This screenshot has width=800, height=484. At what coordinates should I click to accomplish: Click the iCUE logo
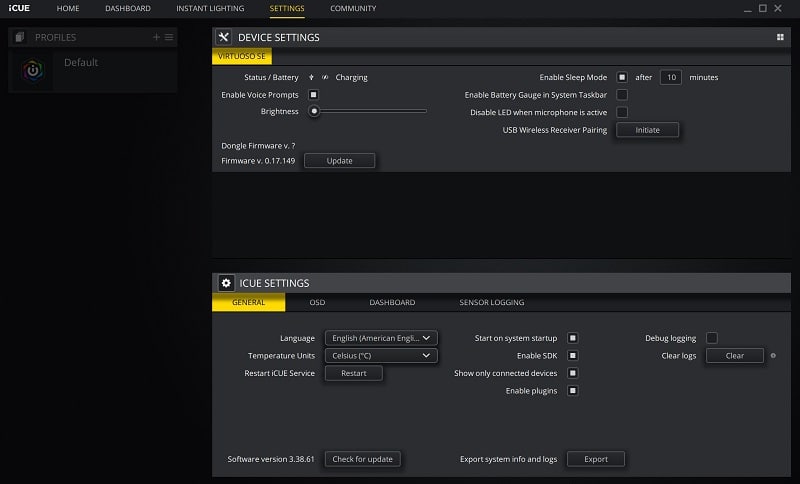(x=19, y=8)
